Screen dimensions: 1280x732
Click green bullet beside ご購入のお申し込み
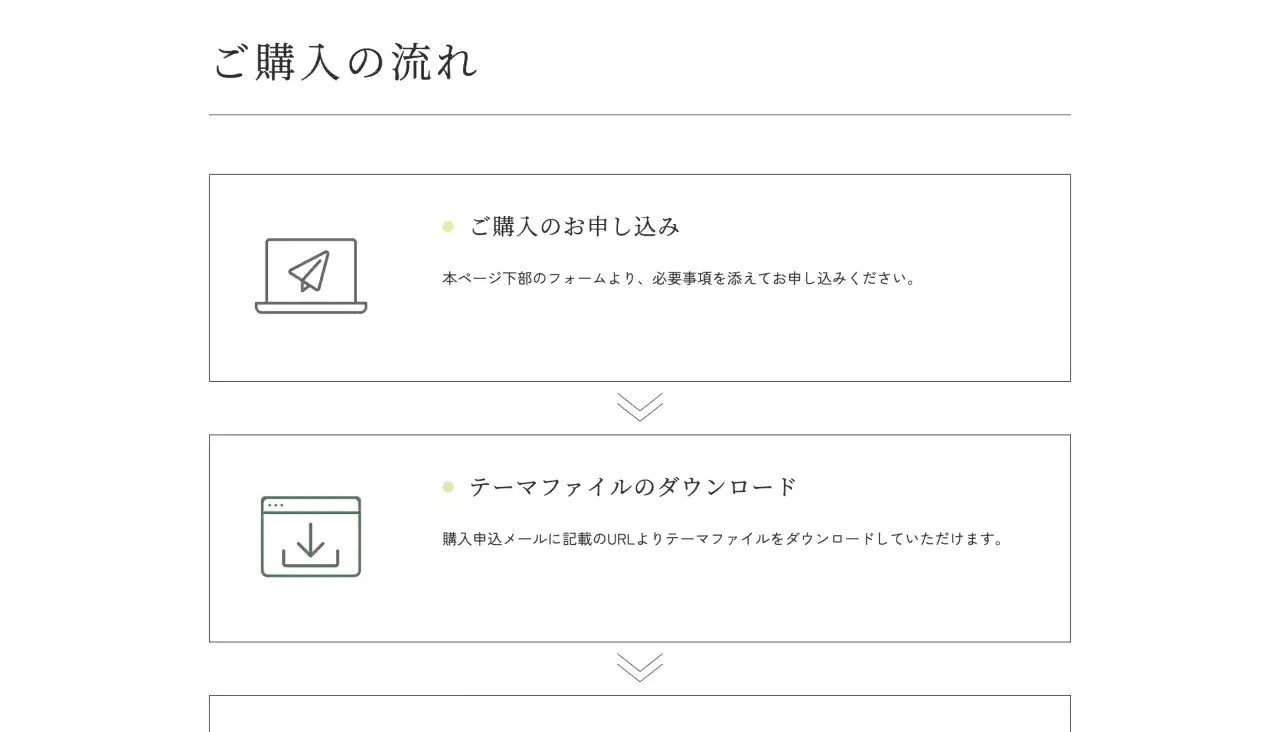(448, 227)
